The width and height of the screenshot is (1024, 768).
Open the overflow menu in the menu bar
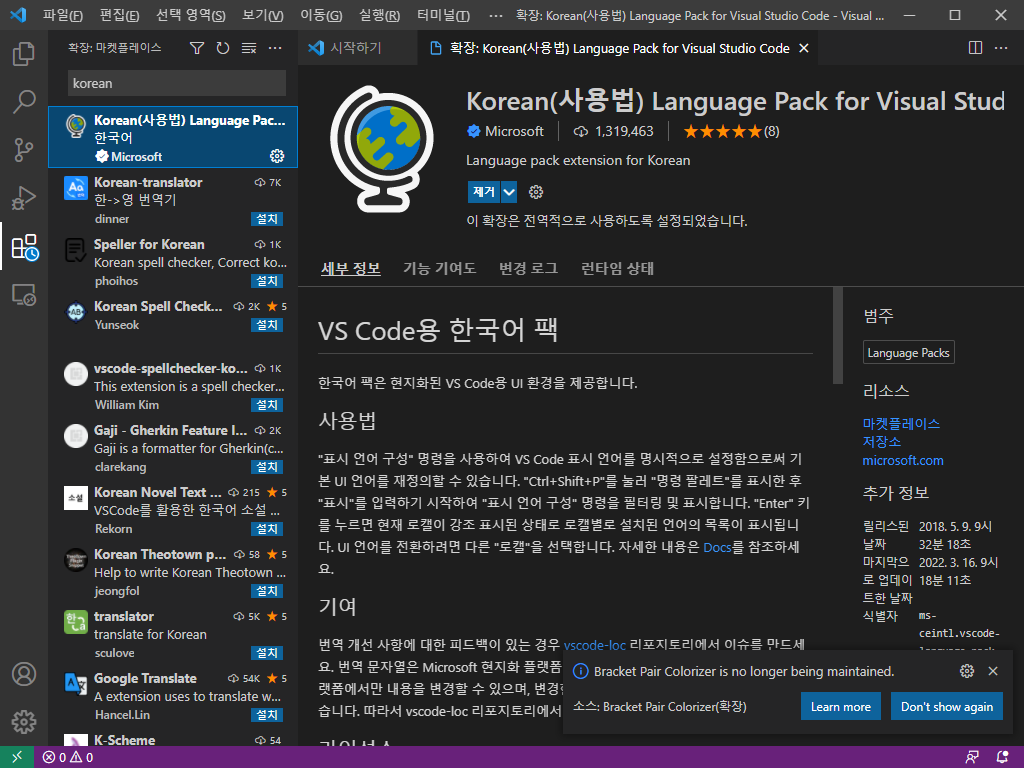tap(496, 15)
